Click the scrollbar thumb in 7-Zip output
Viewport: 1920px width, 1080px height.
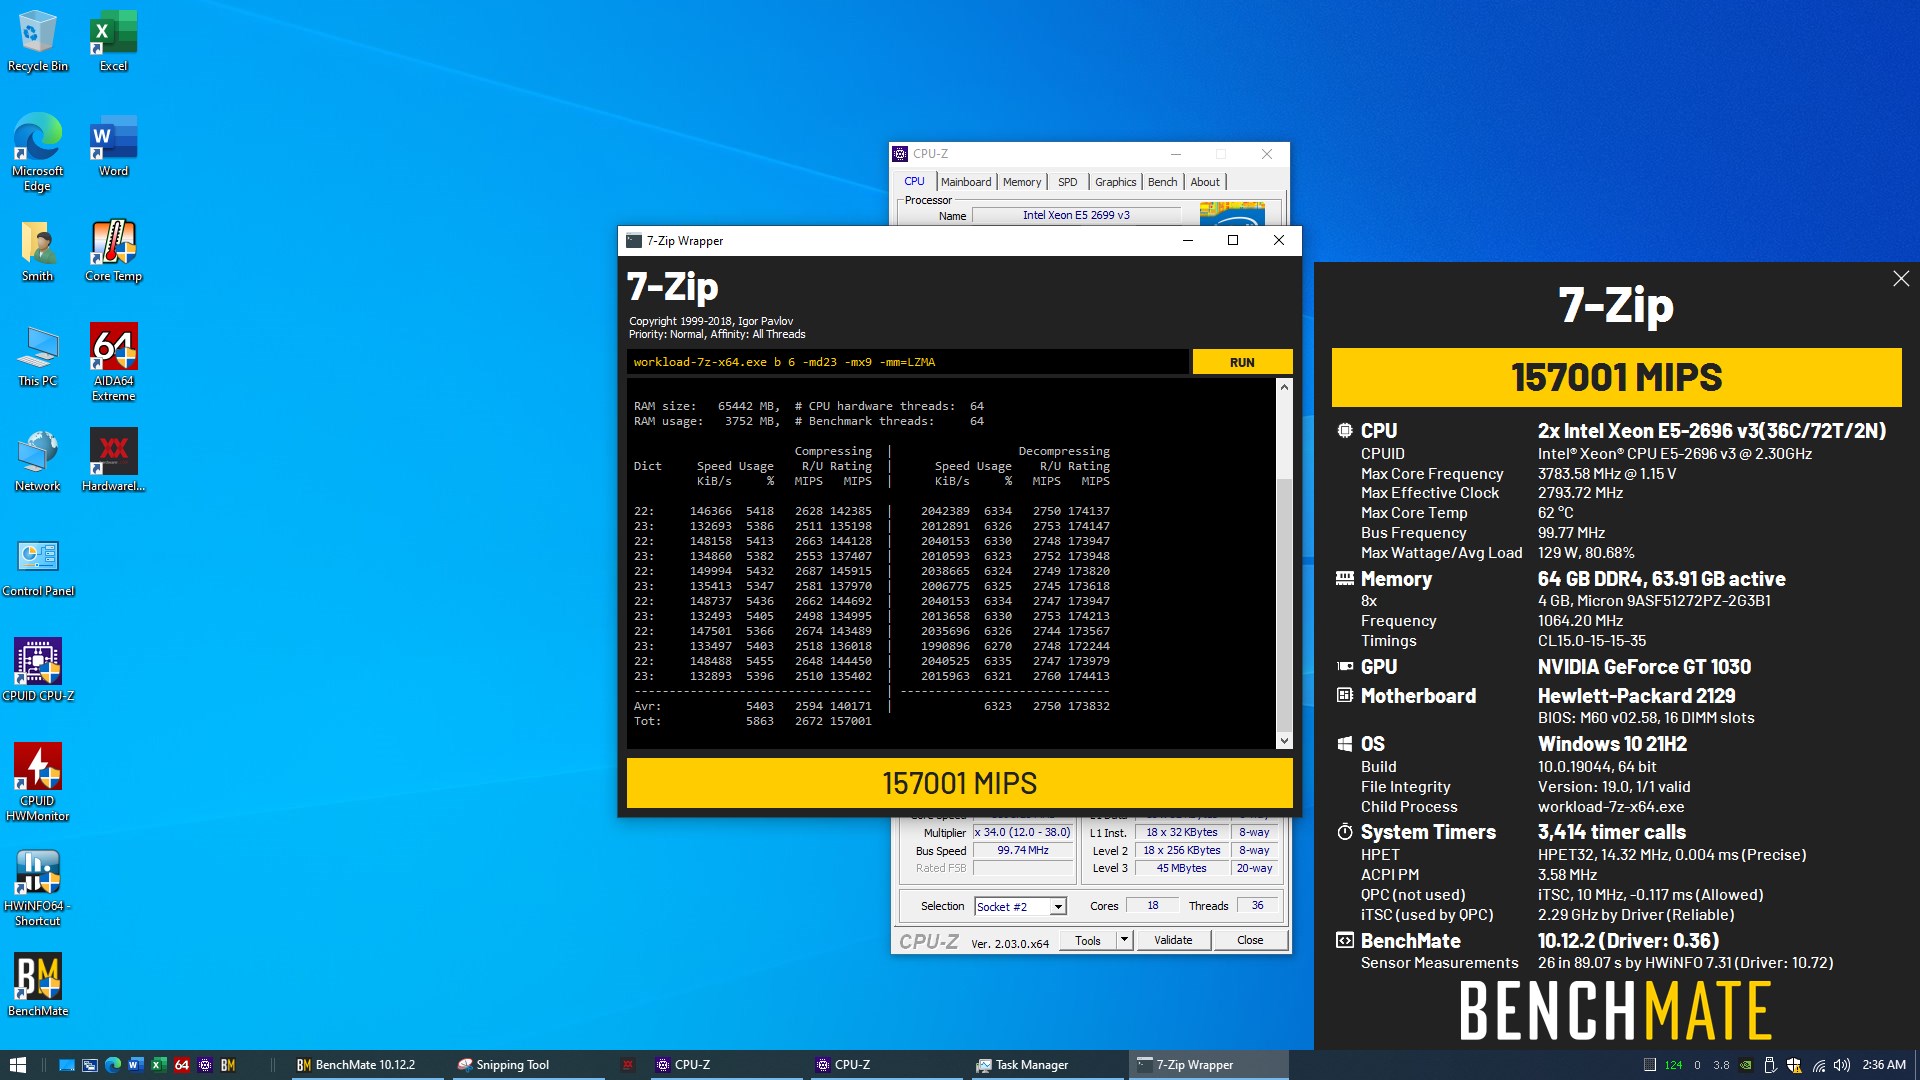tap(1284, 605)
